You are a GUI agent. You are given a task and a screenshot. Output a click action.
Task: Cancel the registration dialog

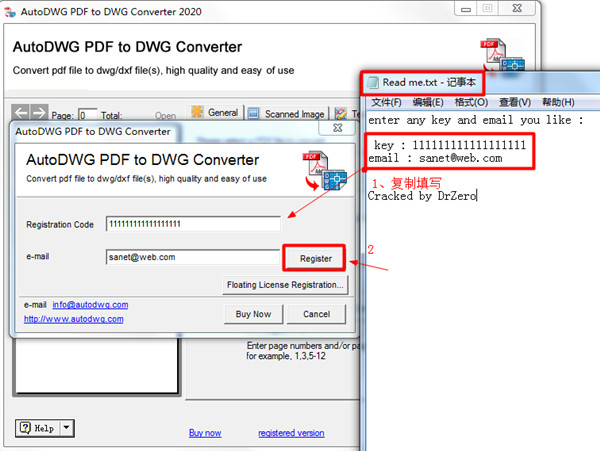tap(316, 314)
